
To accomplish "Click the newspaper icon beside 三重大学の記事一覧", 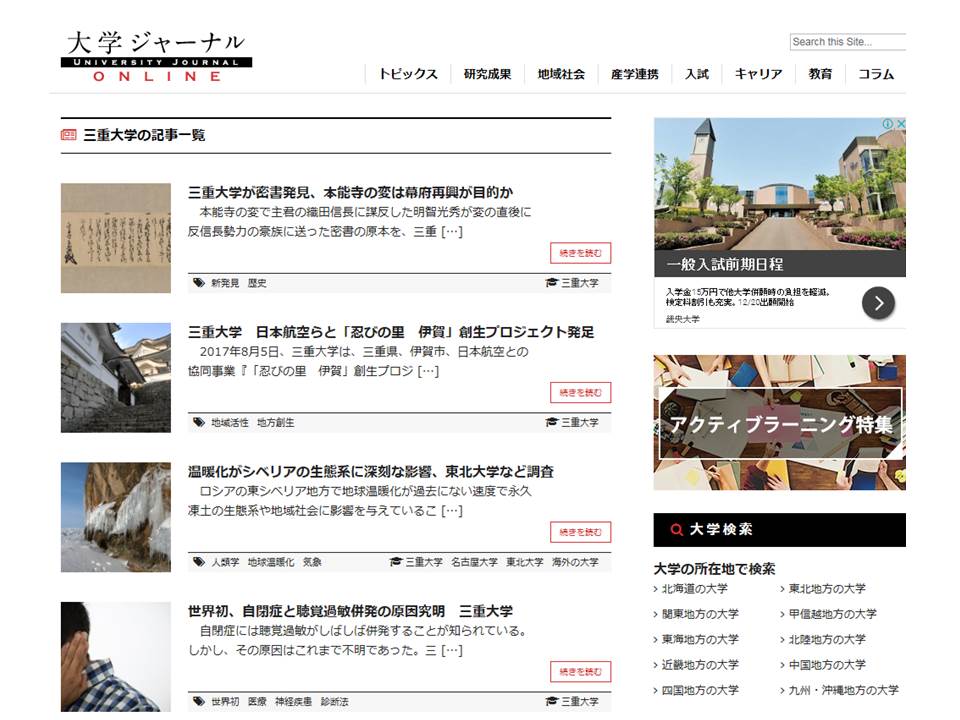I will tap(69, 135).
